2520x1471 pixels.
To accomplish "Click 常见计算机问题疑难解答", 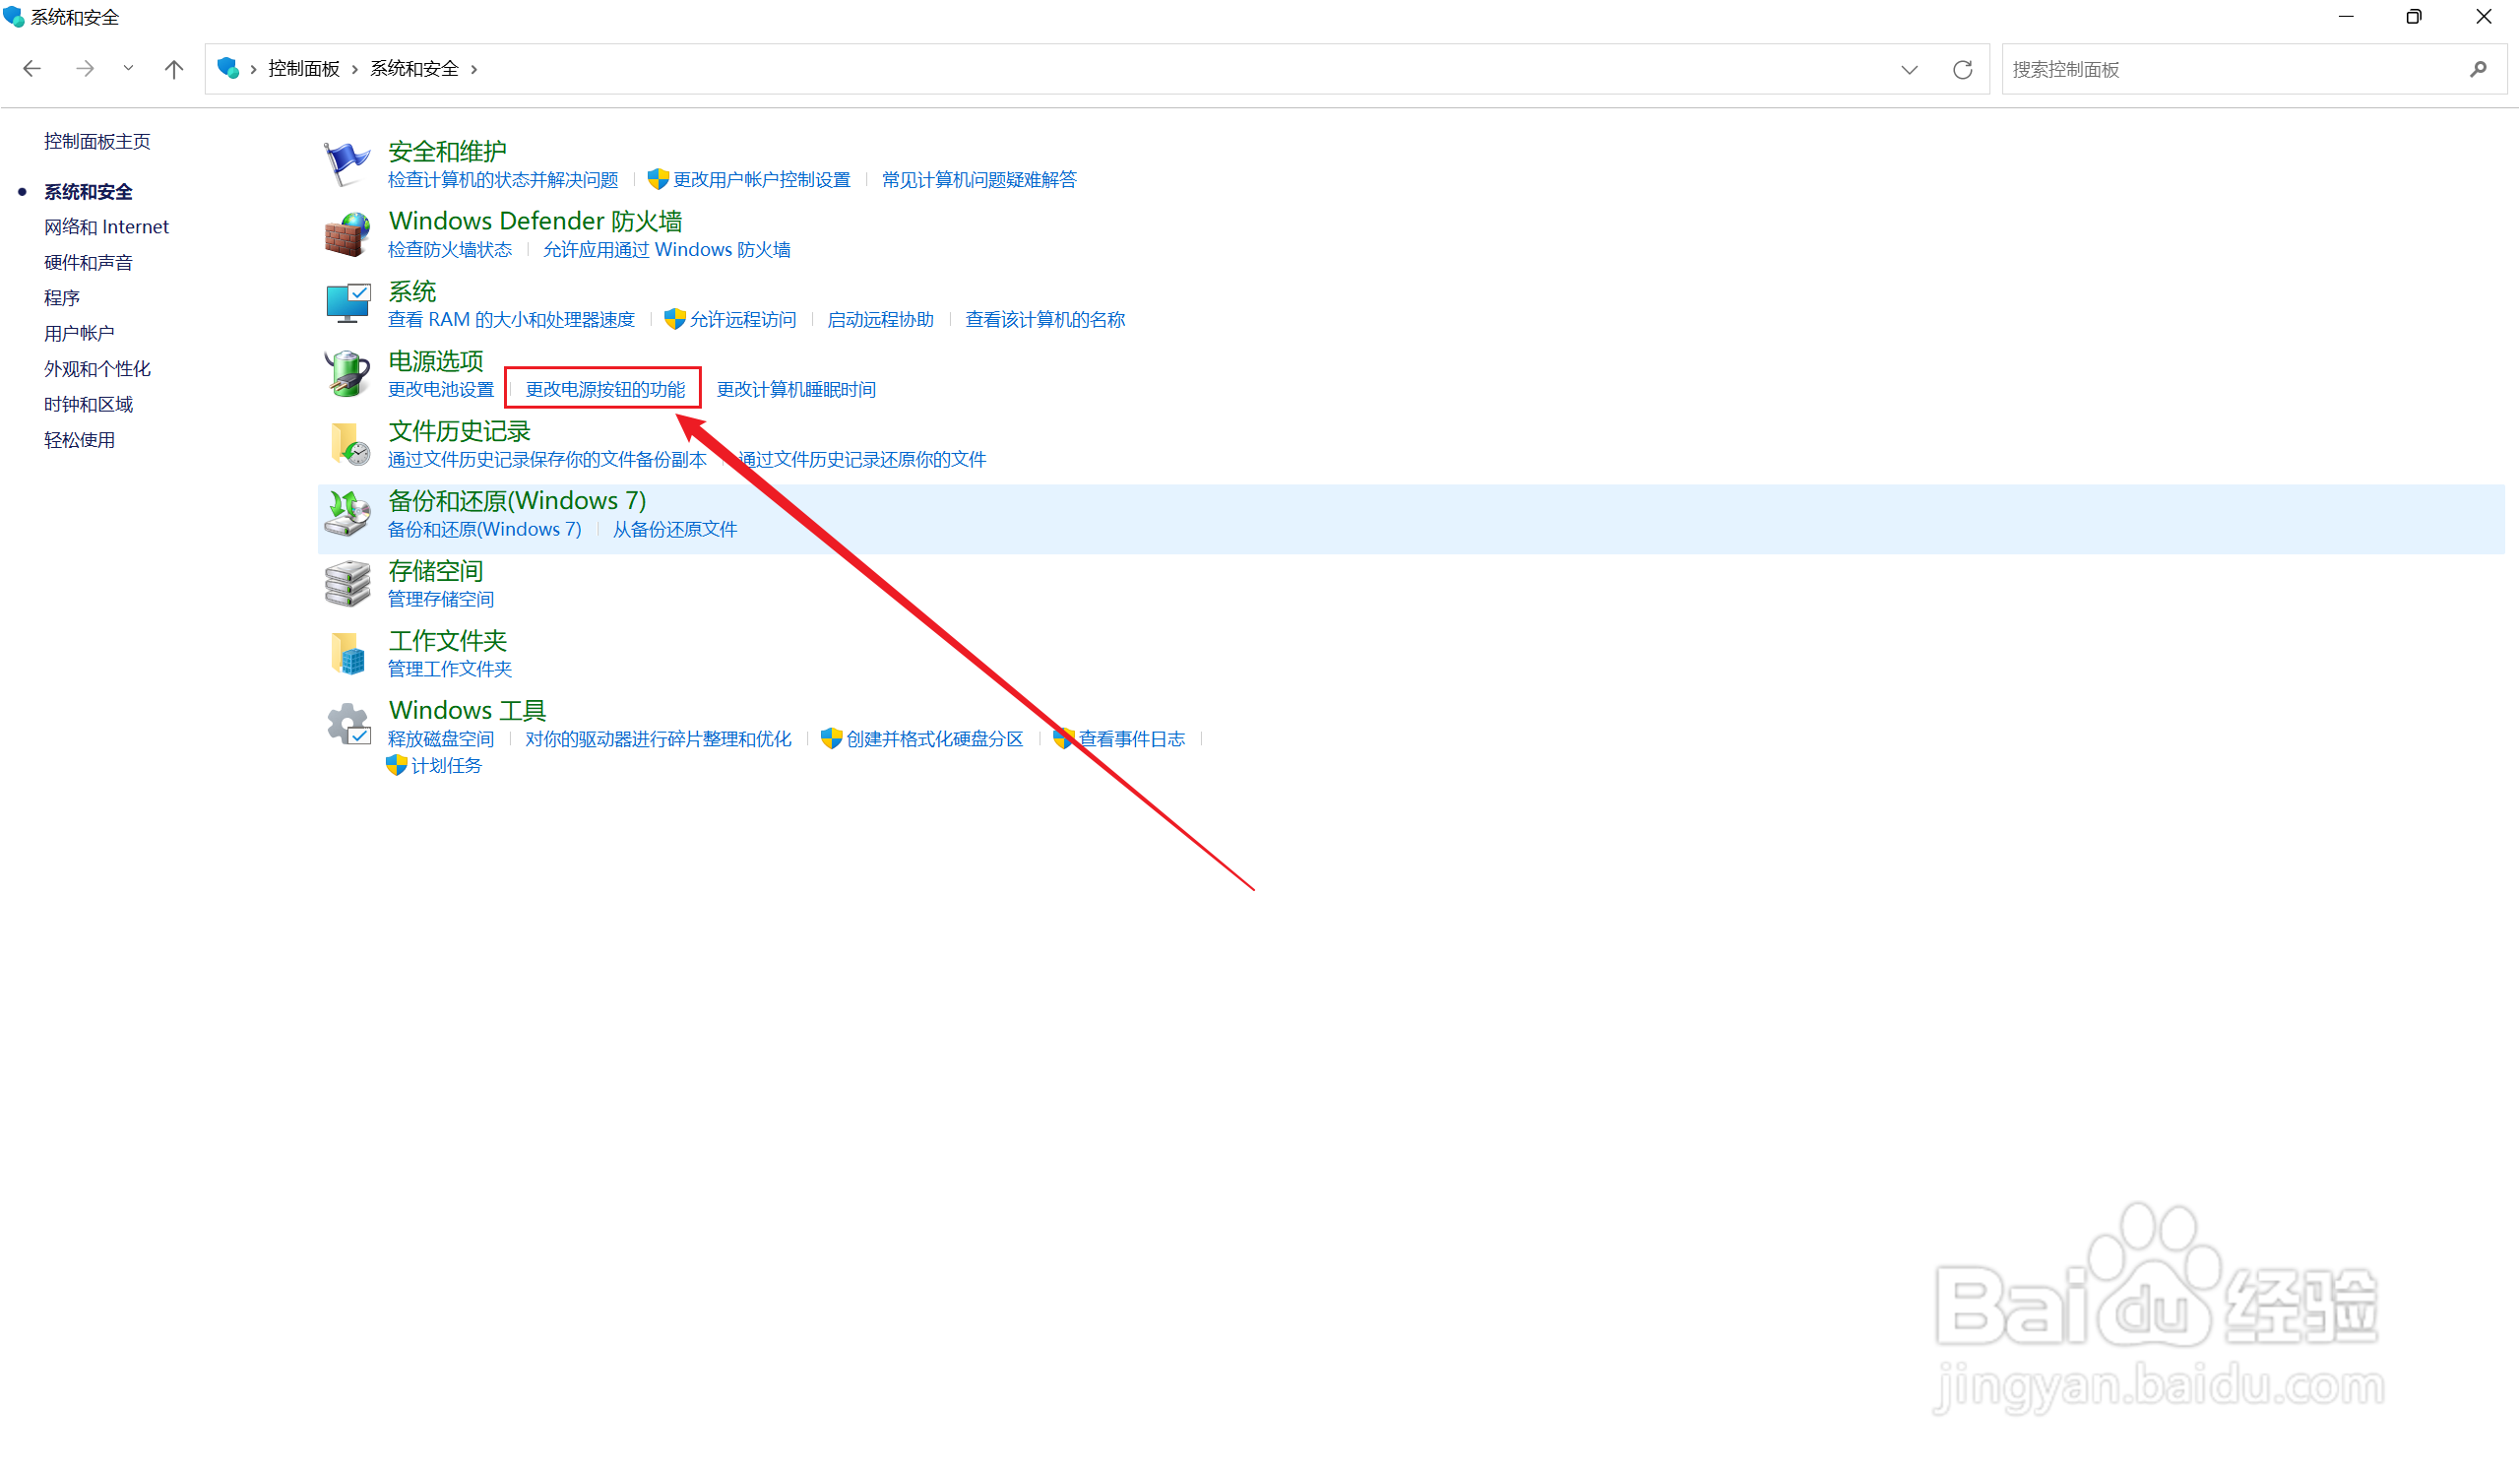I will pos(979,180).
